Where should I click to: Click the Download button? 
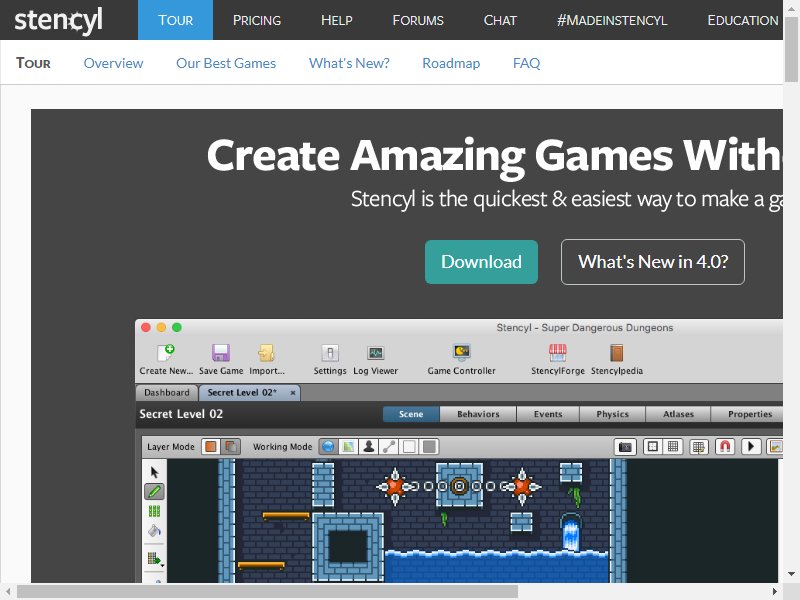pyautogui.click(x=481, y=262)
